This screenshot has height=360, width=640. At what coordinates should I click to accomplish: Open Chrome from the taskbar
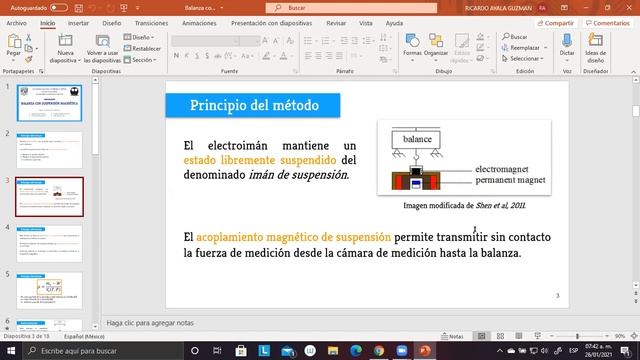tap(379, 351)
